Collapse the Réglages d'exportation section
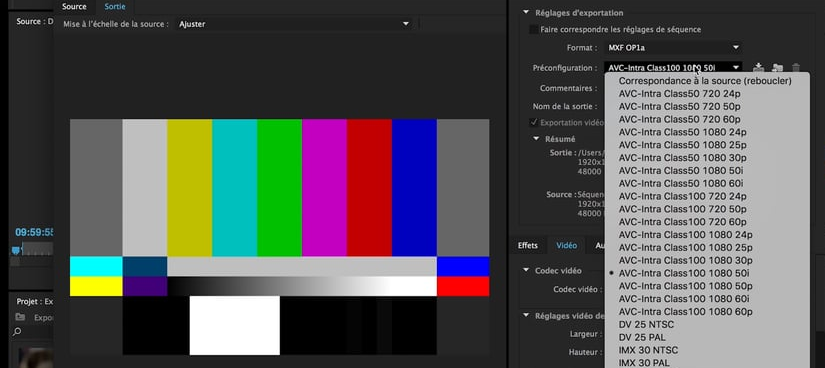Screen dimensions: 825x368 coord(526,13)
